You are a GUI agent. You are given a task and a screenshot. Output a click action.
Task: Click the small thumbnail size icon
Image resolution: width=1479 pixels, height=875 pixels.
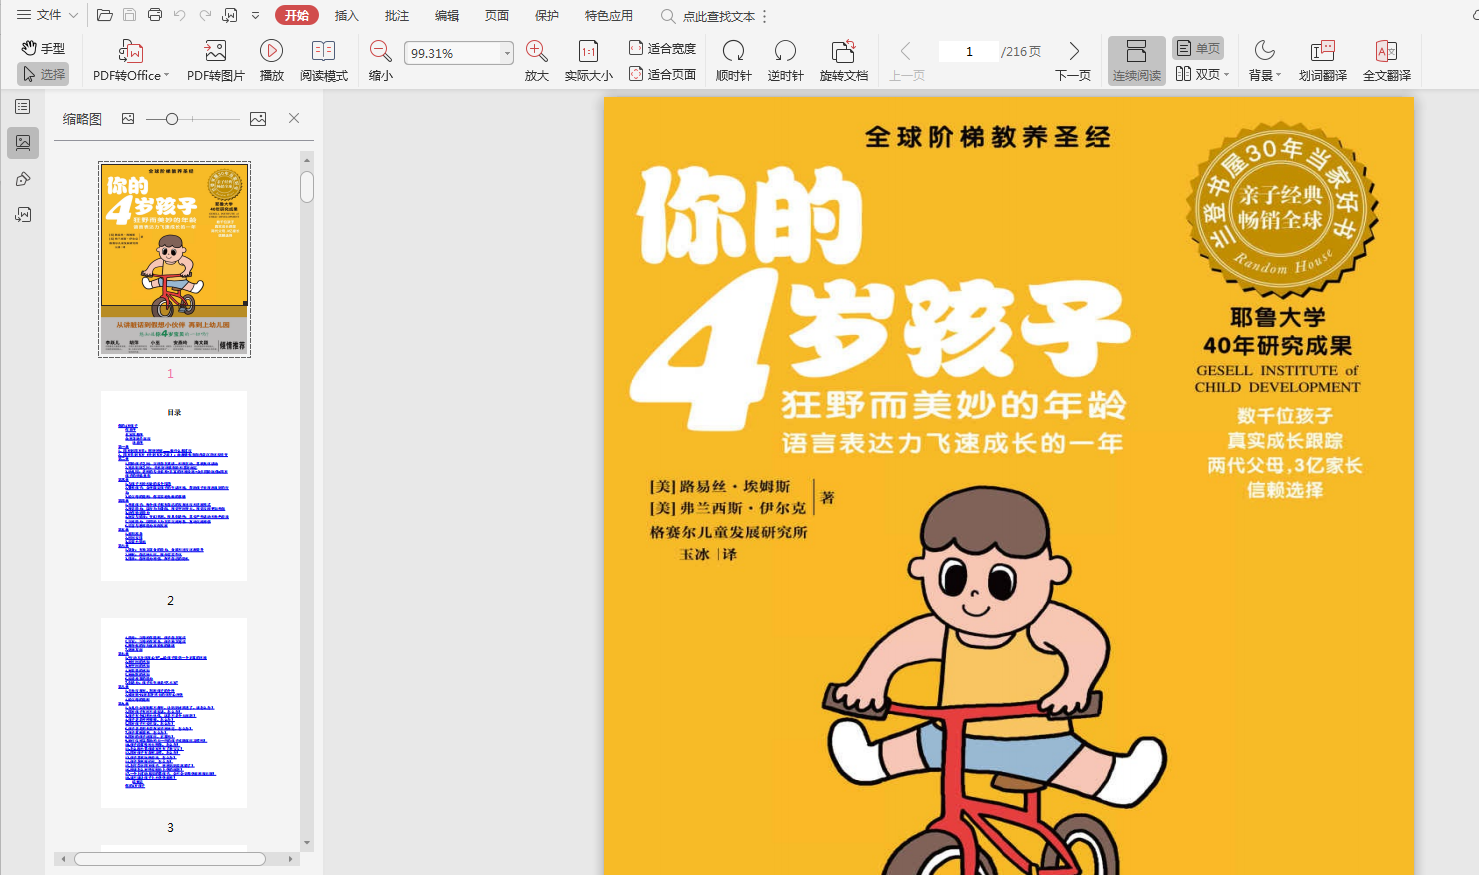coord(128,118)
